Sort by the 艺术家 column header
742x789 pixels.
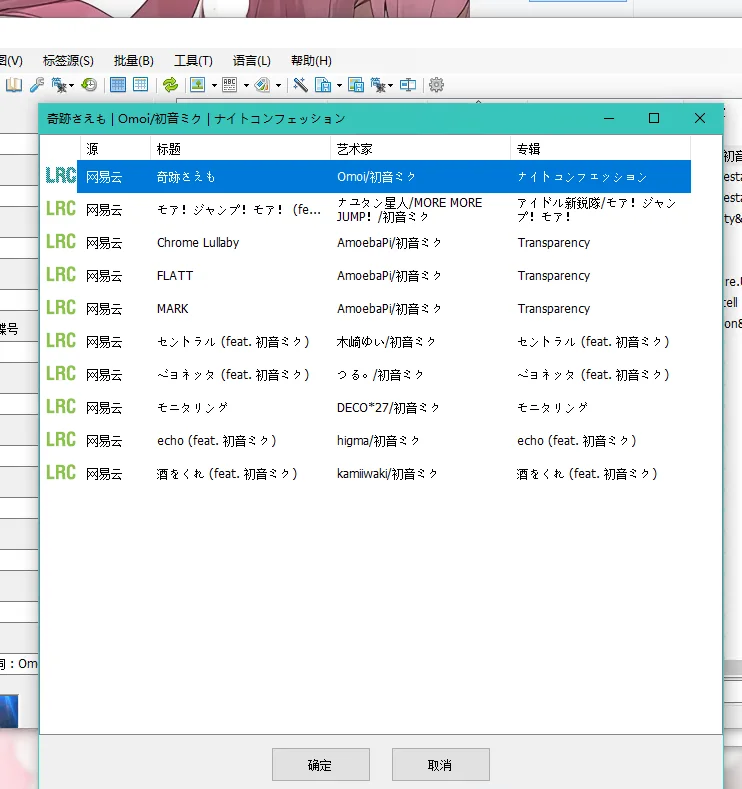pos(420,149)
